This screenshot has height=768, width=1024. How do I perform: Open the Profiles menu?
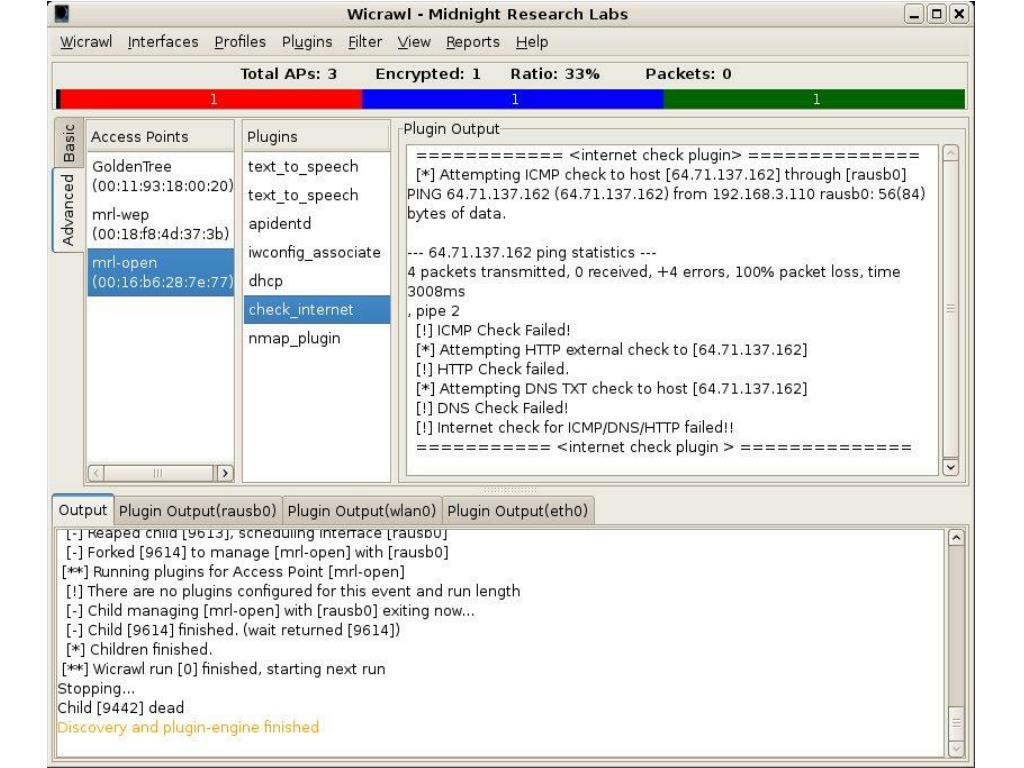click(240, 42)
